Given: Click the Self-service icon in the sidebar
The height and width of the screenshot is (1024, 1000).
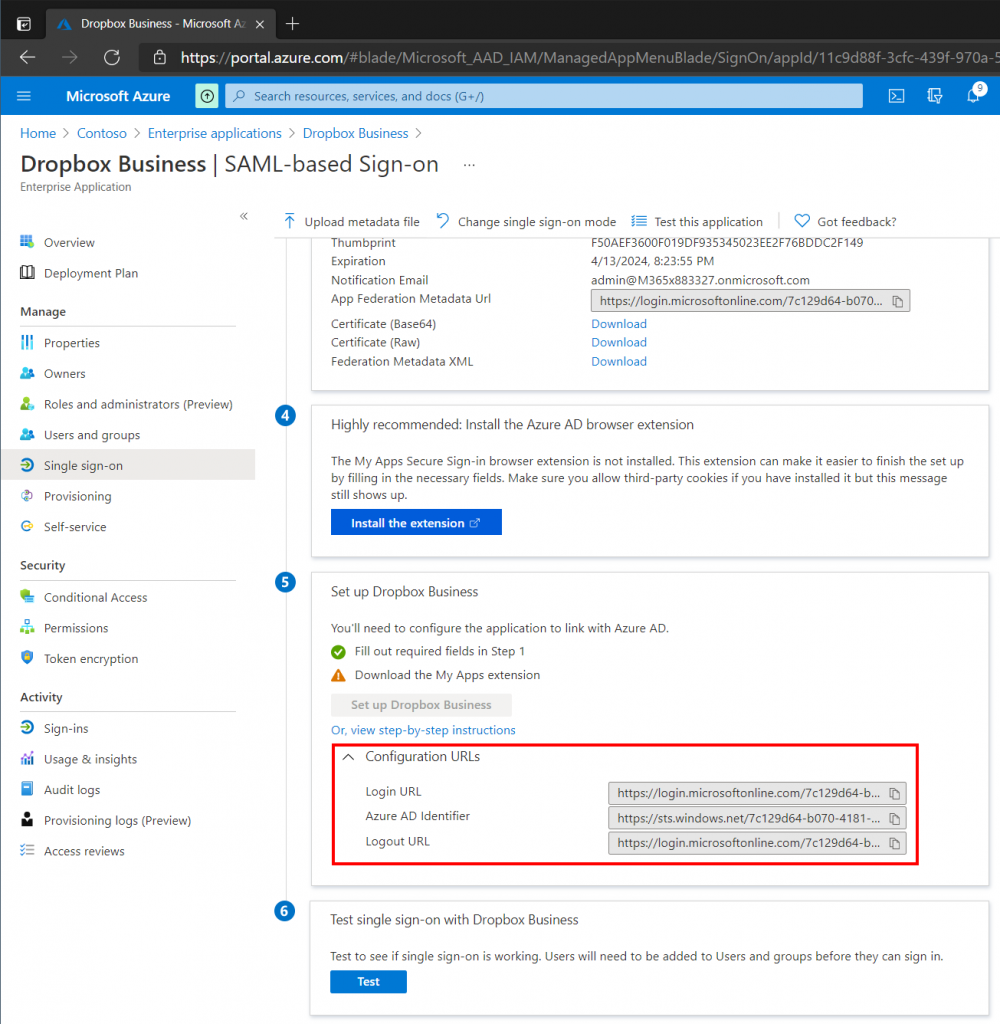Looking at the screenshot, I should (27, 527).
